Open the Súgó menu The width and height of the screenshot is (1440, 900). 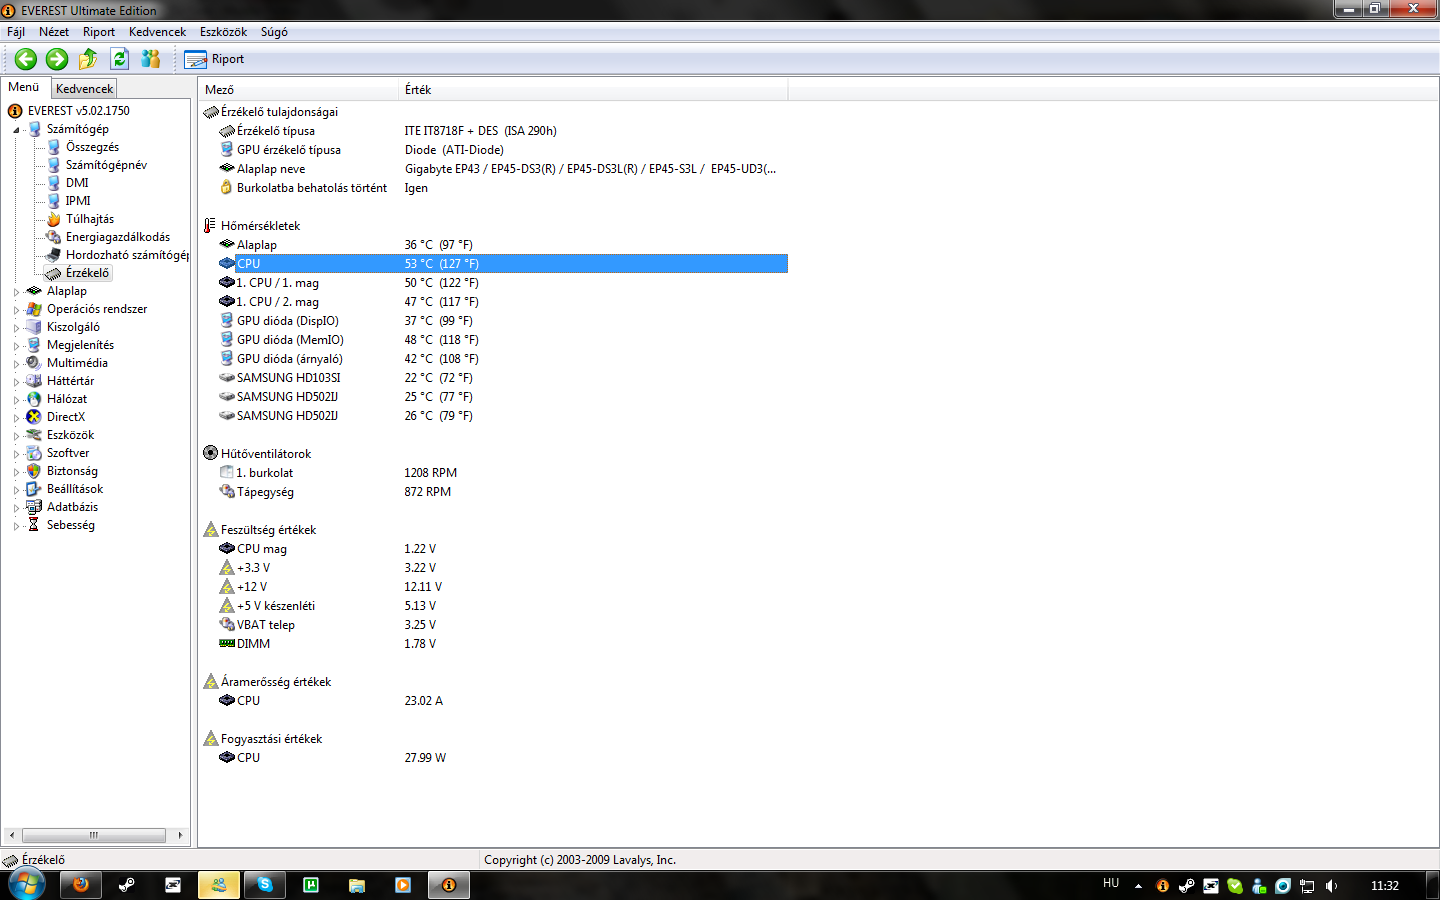(x=274, y=32)
